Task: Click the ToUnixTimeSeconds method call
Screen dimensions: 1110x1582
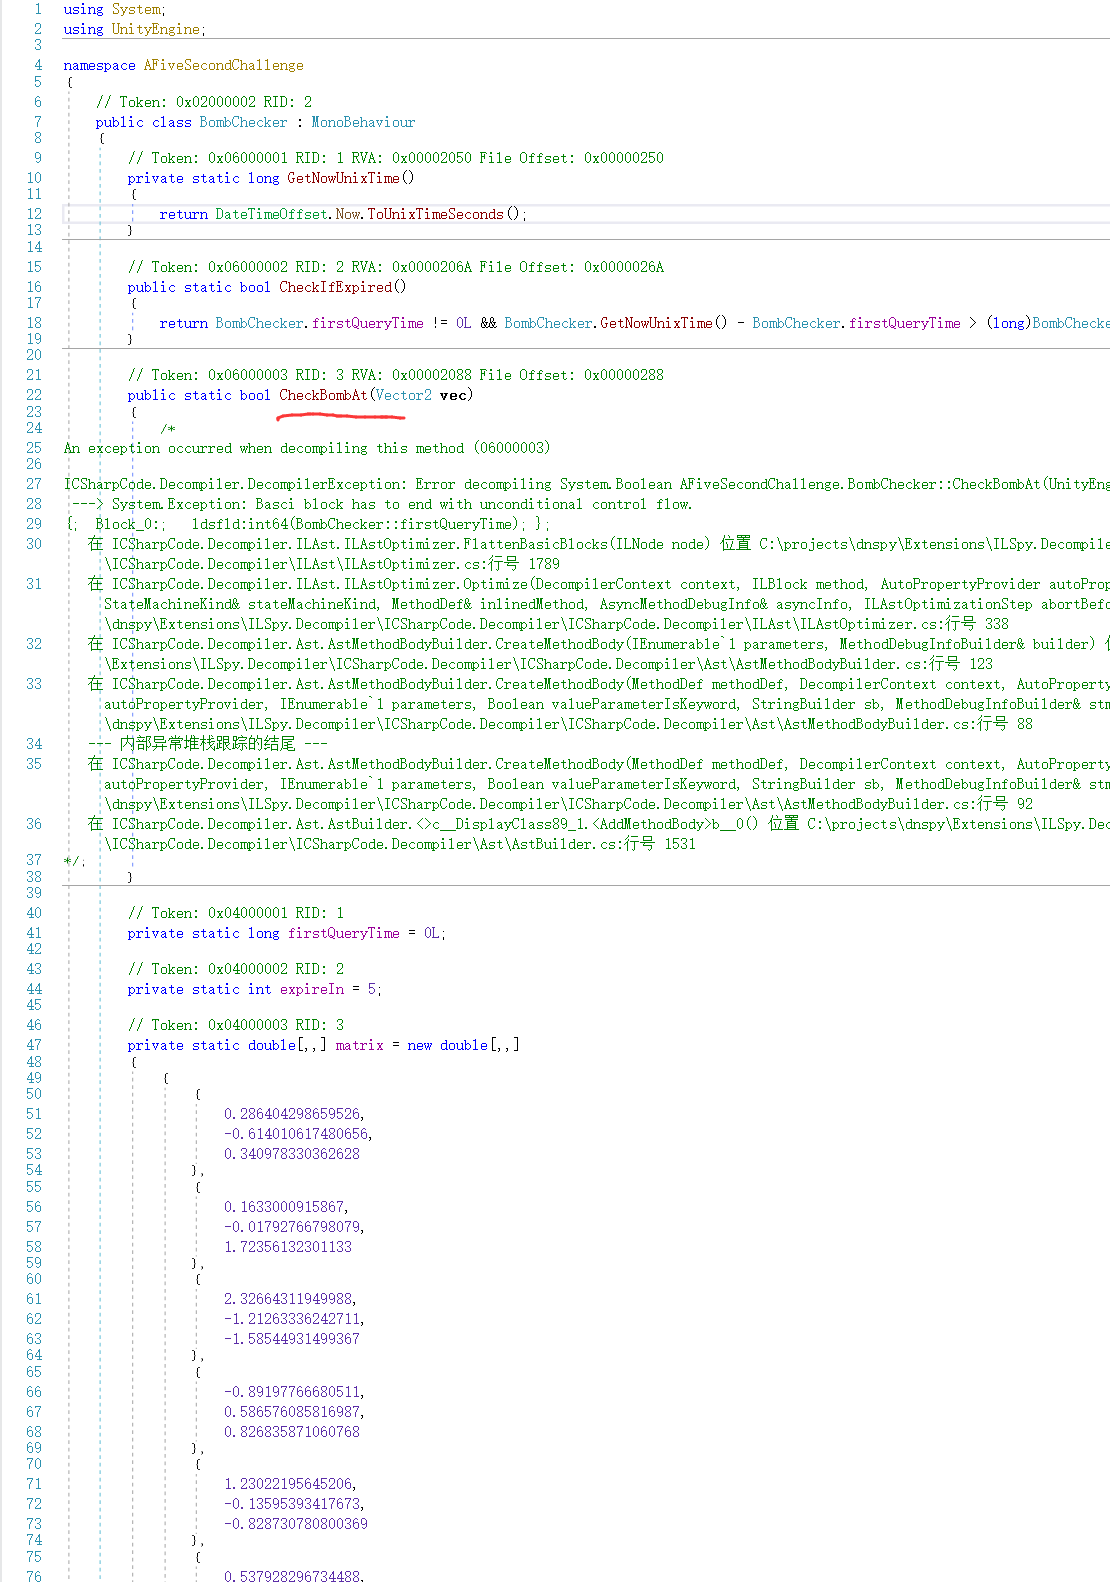Action: pyautogui.click(x=435, y=214)
